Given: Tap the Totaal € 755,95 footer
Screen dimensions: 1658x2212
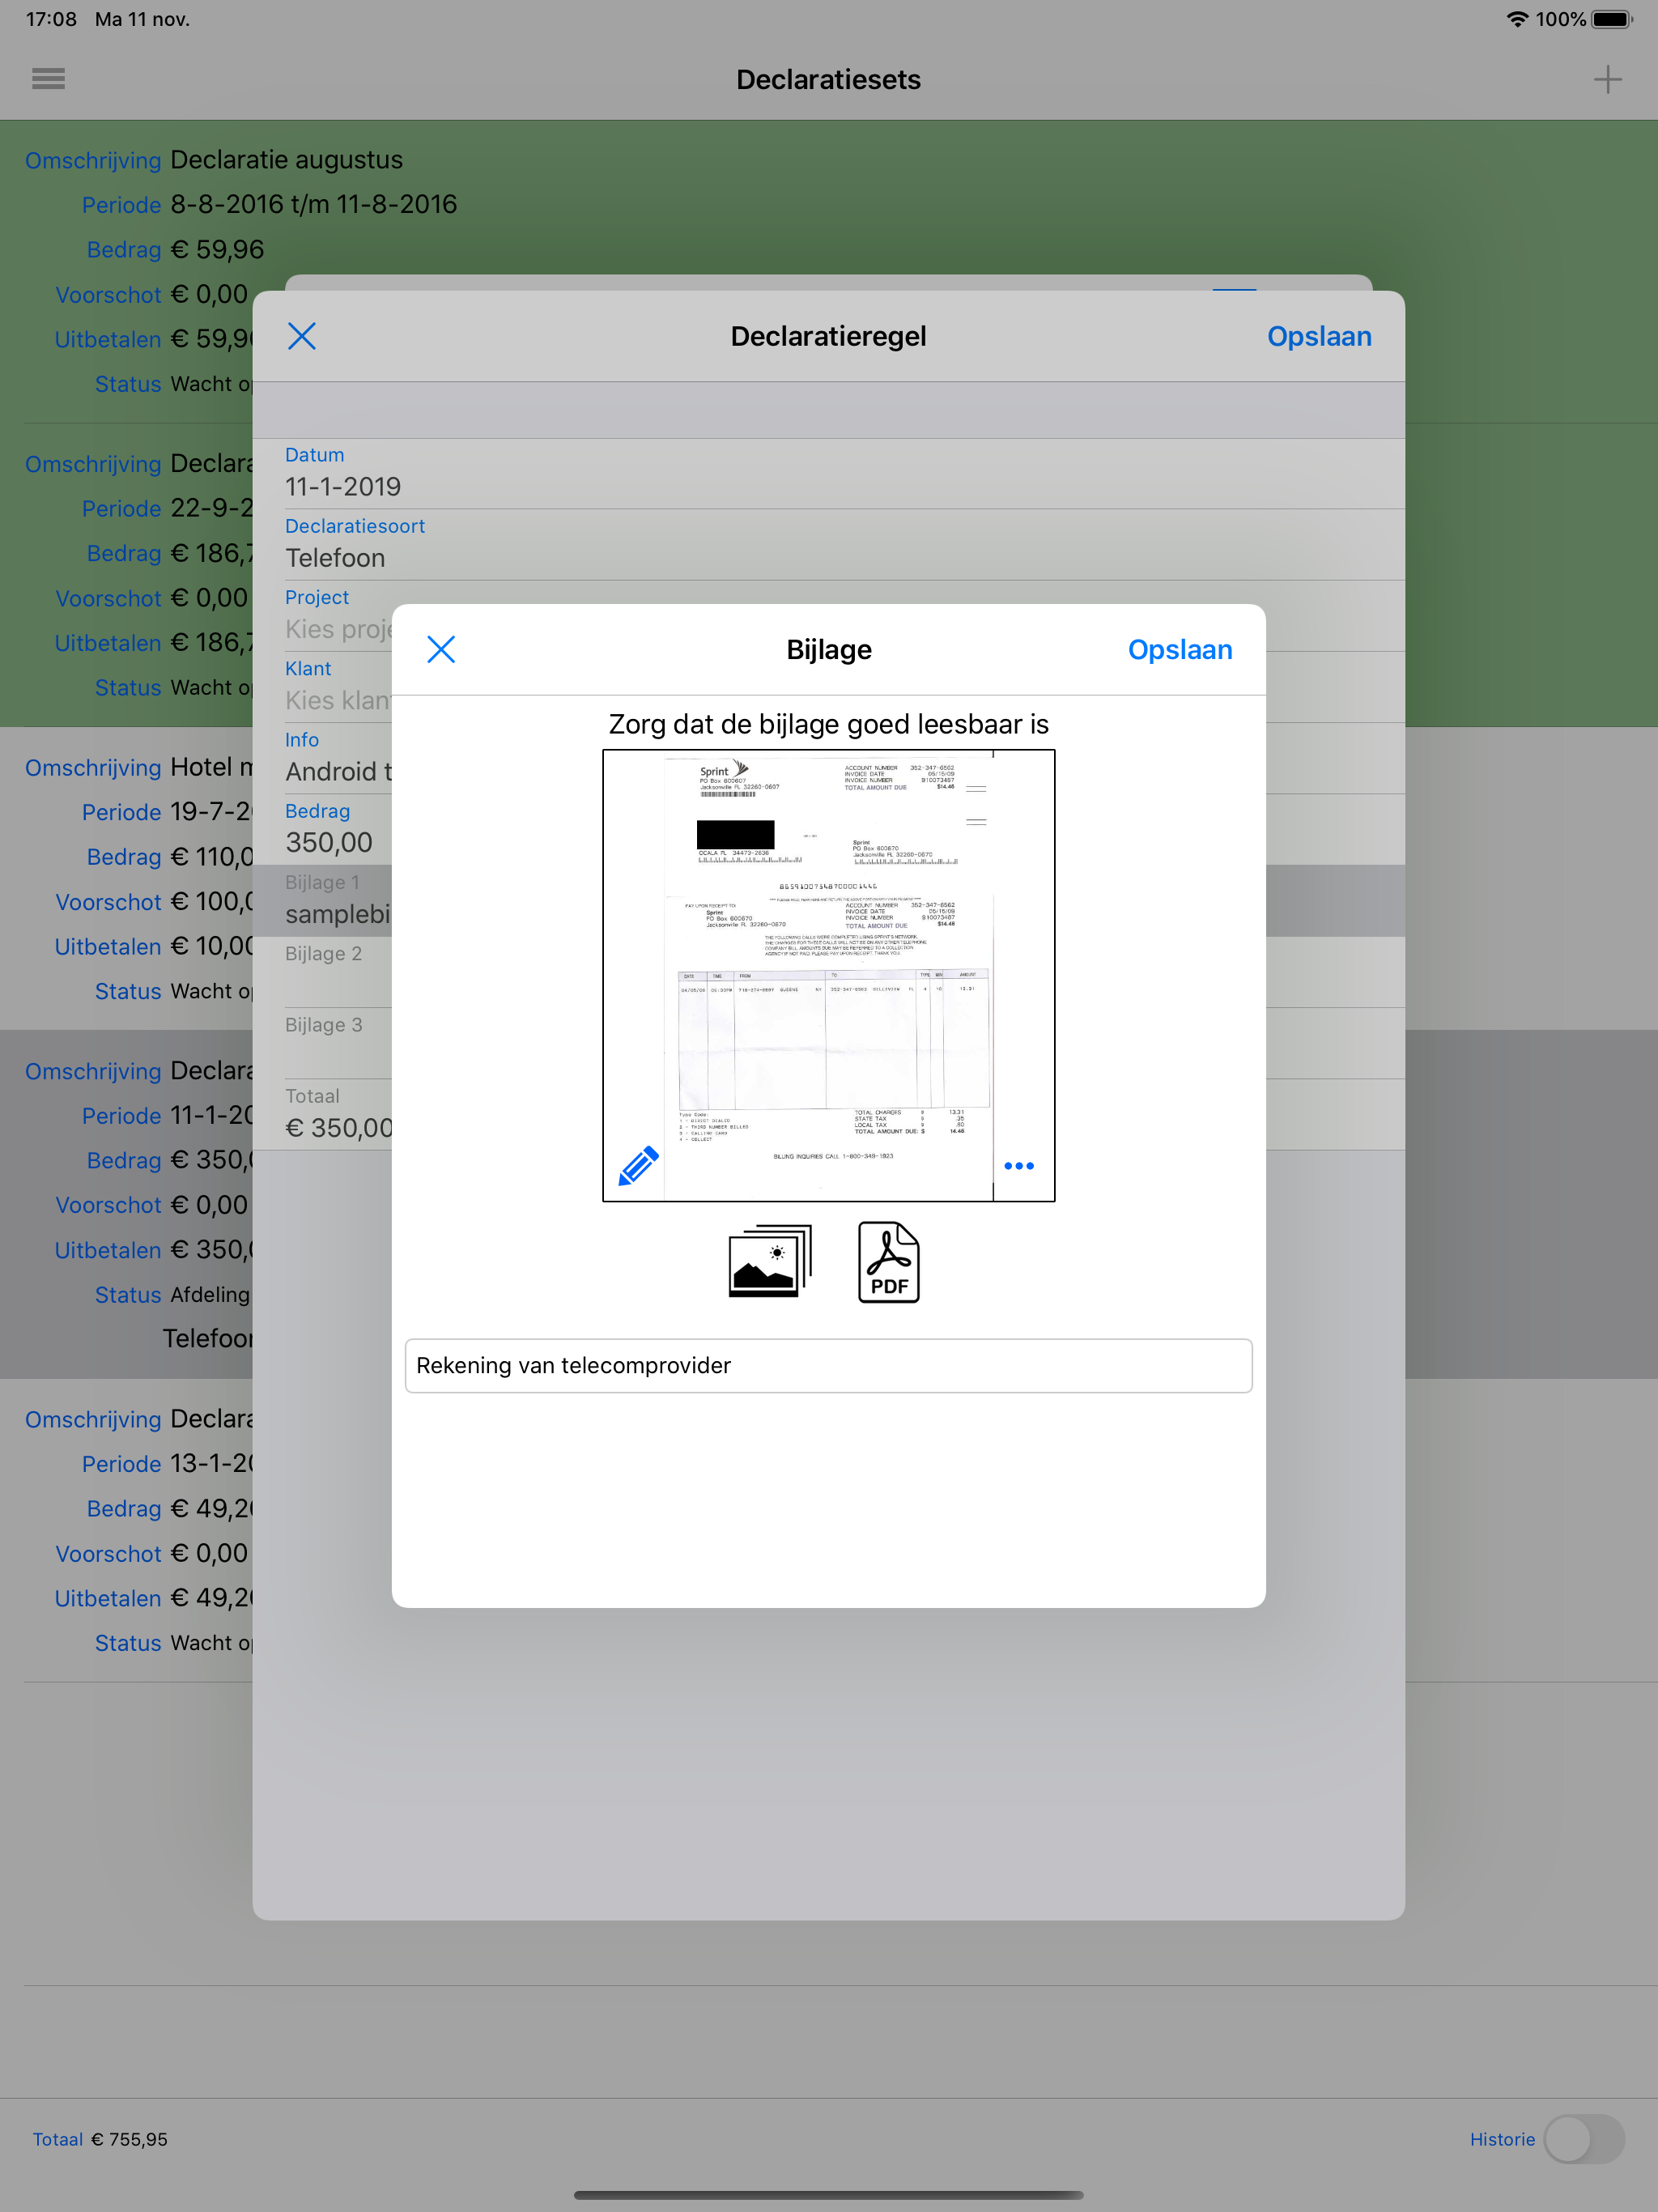Looking at the screenshot, I should click(x=100, y=2139).
